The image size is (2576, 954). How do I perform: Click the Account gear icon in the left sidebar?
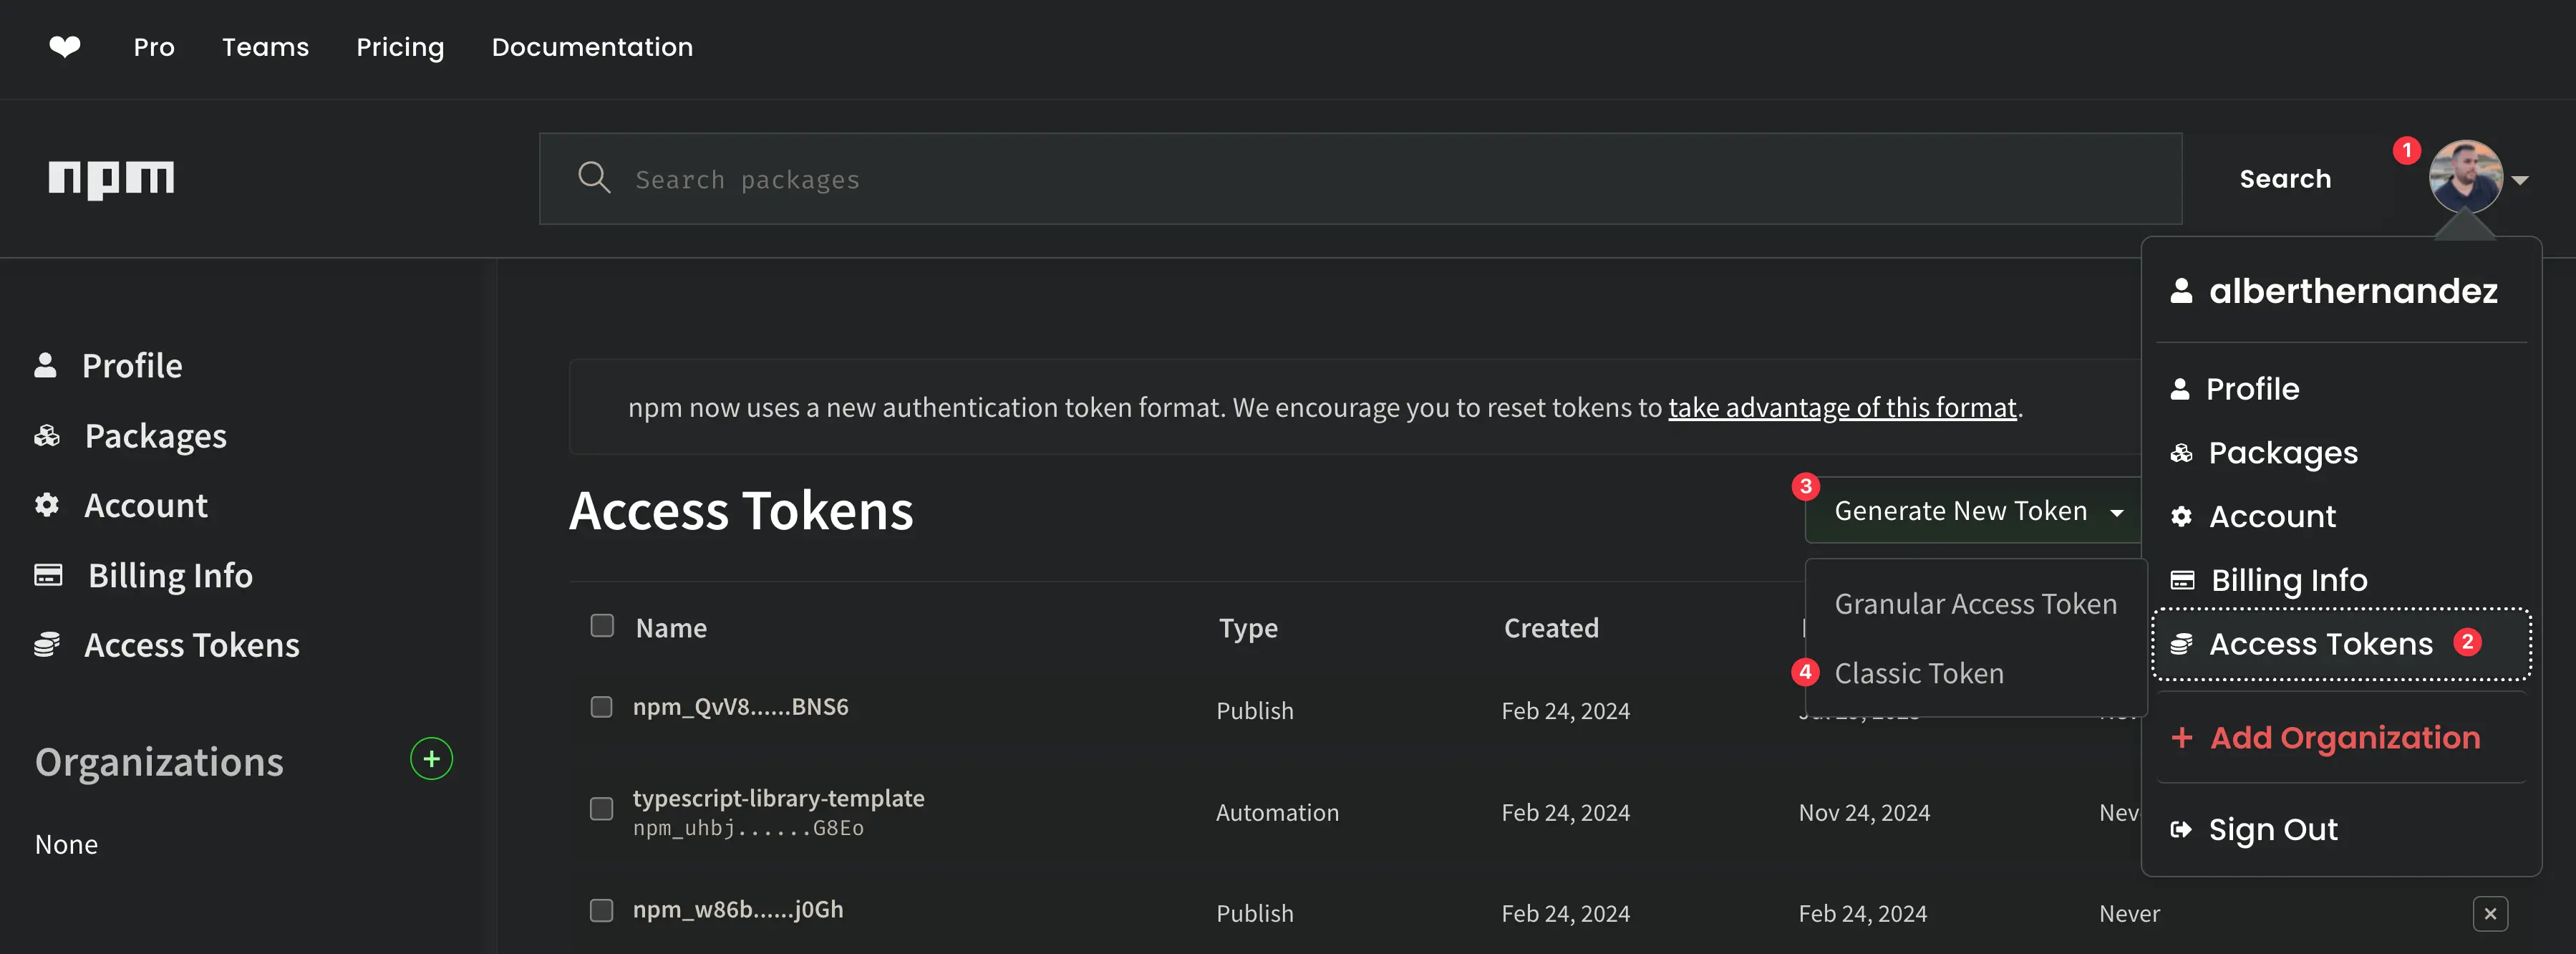tap(47, 505)
